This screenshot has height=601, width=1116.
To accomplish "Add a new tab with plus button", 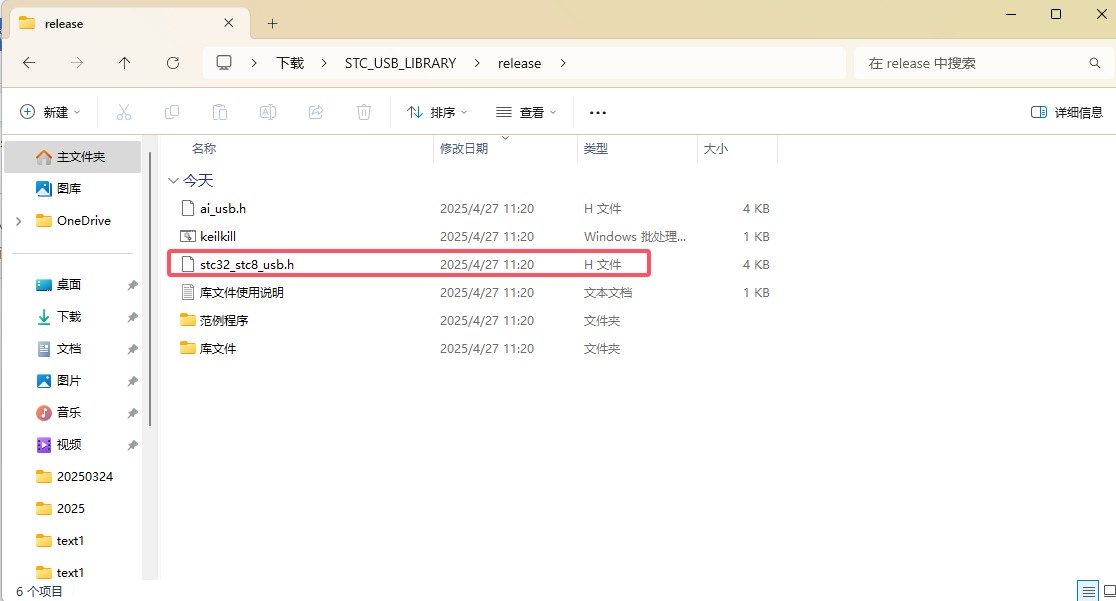I will tap(272, 23).
